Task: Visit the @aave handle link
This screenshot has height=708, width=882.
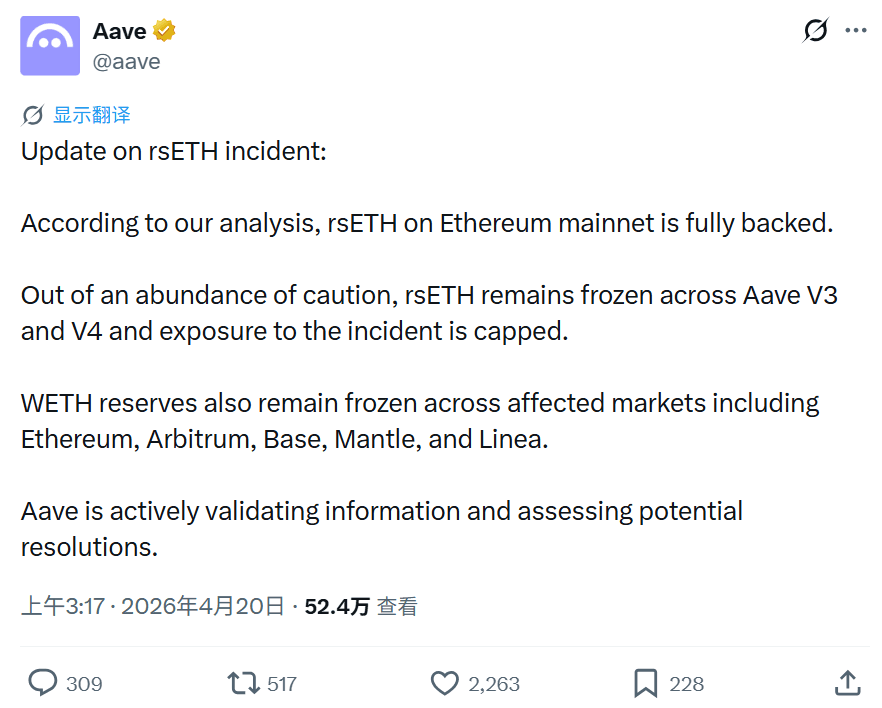Action: (x=126, y=61)
